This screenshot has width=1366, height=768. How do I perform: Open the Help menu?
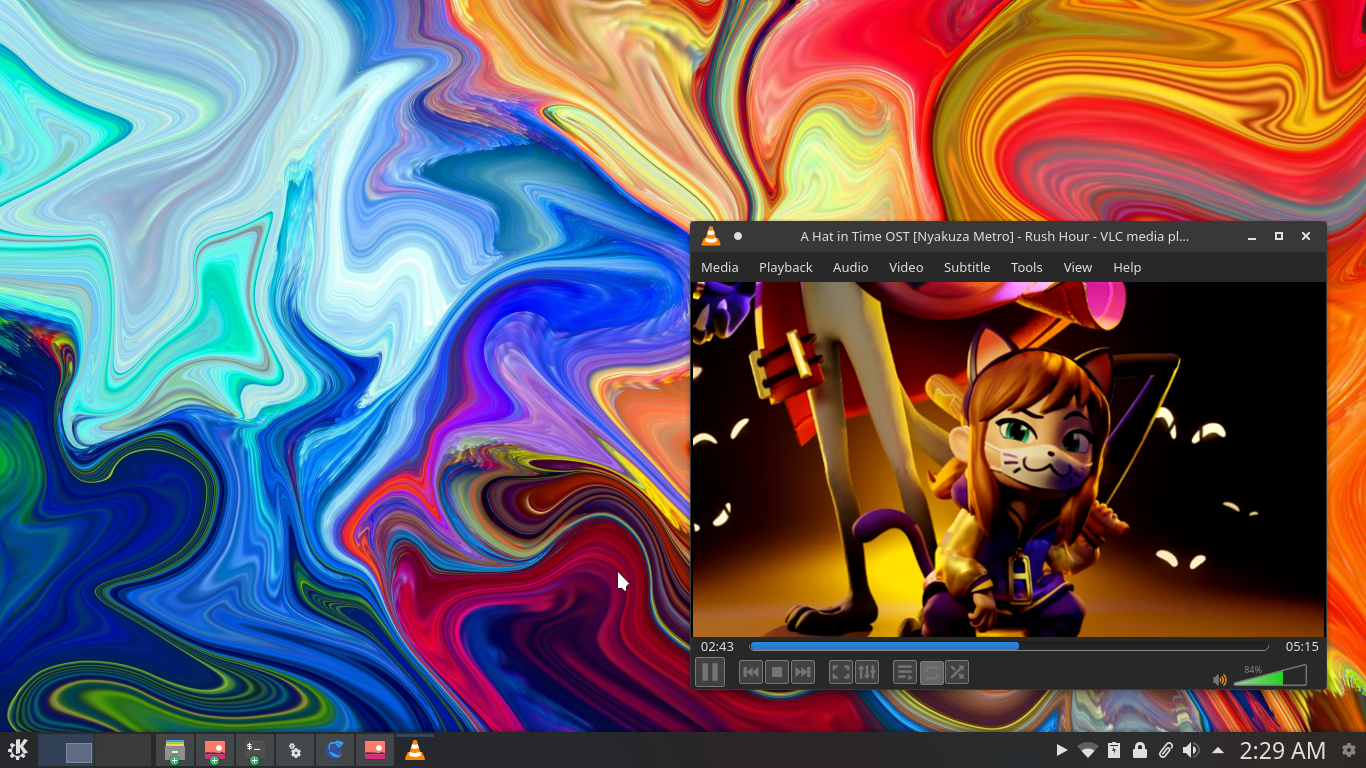point(1127,267)
